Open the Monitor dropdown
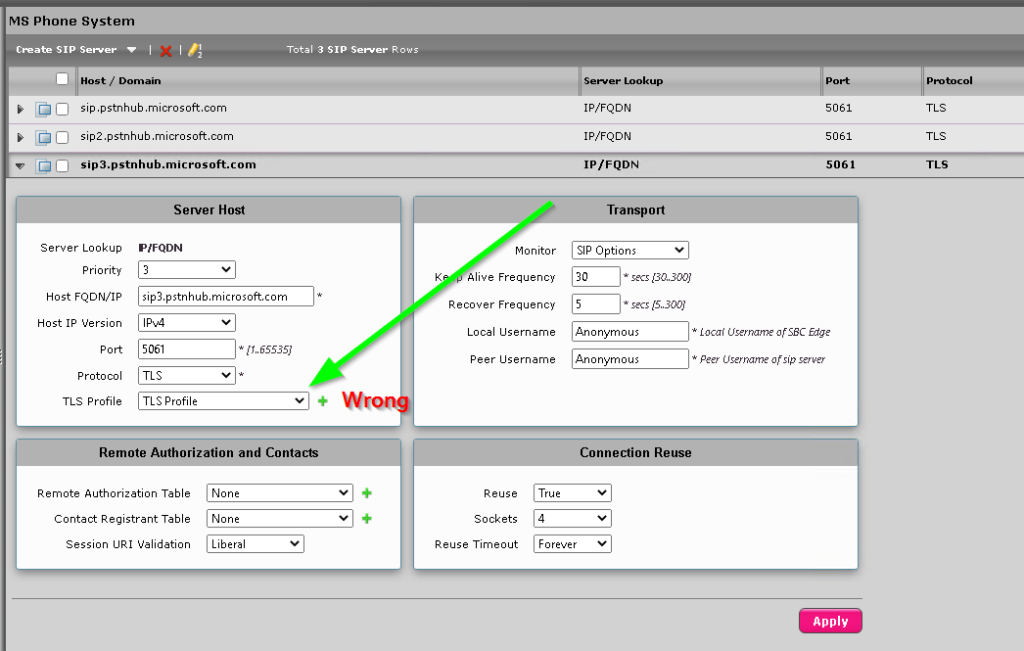The width and height of the screenshot is (1024, 651). (x=630, y=250)
